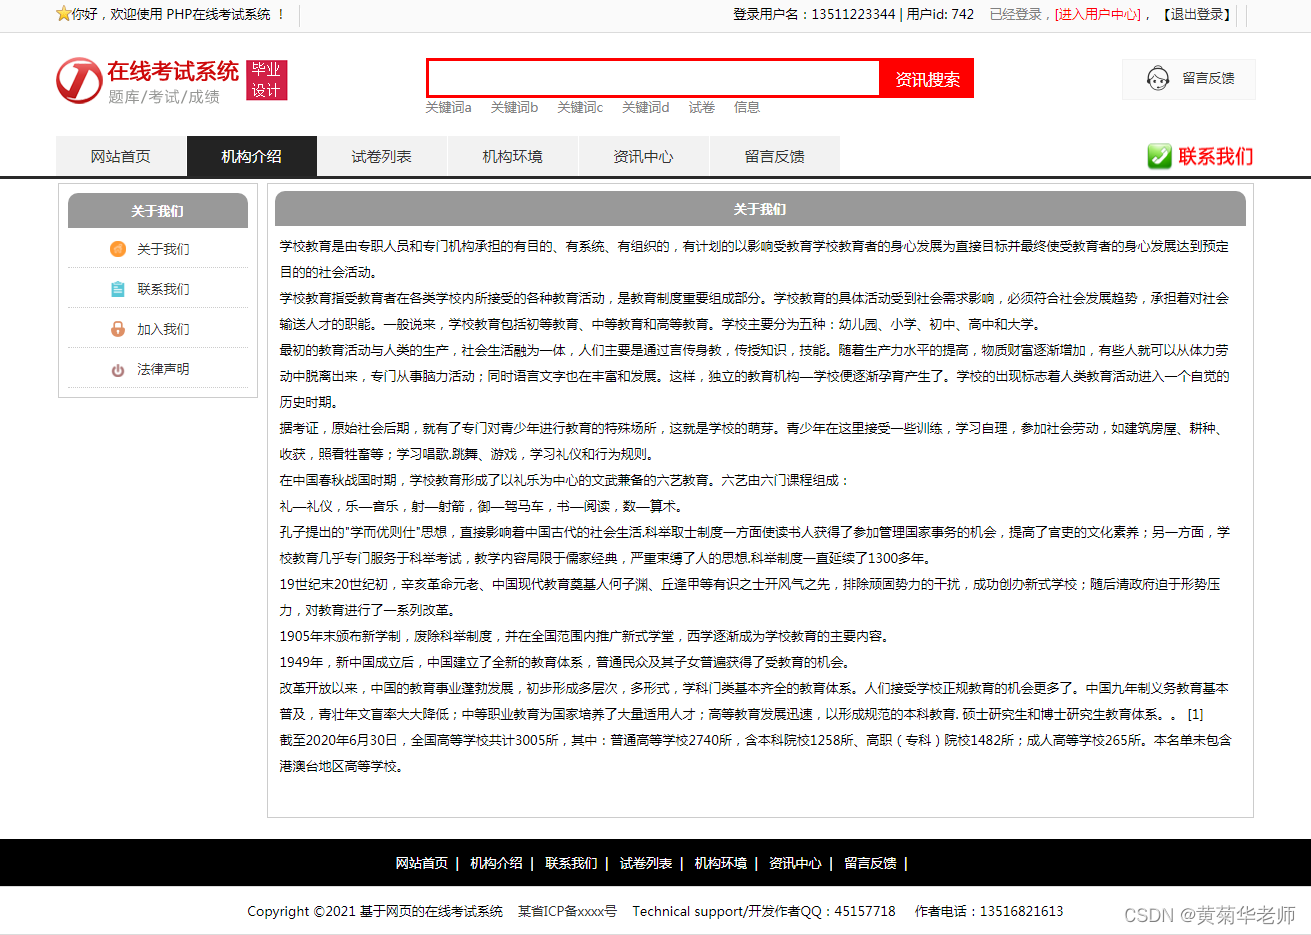
Task: Click the 在线考试系统 logo
Action: click(x=150, y=80)
